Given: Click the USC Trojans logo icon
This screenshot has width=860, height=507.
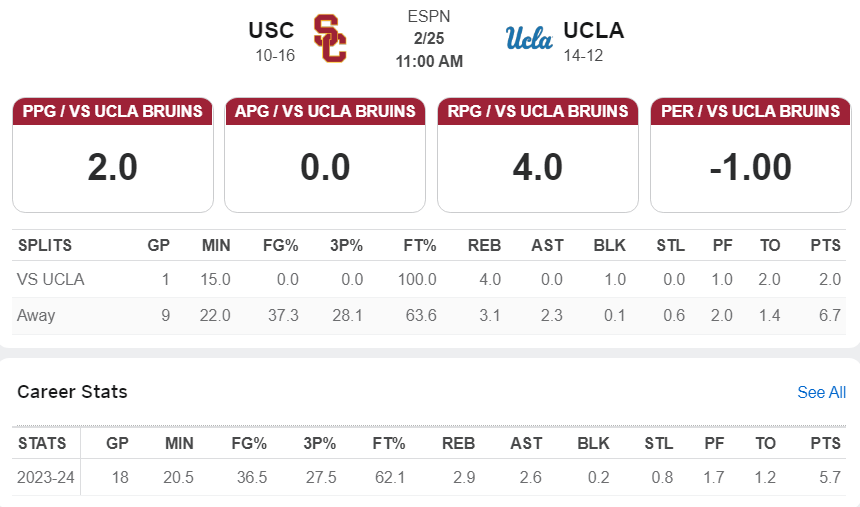Looking at the screenshot, I should pos(330,38).
